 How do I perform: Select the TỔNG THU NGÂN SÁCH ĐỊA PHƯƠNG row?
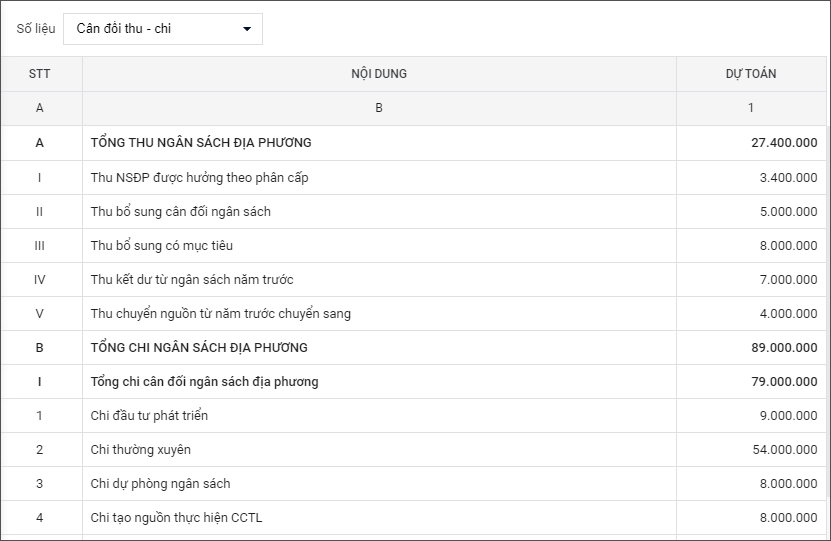(x=201, y=143)
